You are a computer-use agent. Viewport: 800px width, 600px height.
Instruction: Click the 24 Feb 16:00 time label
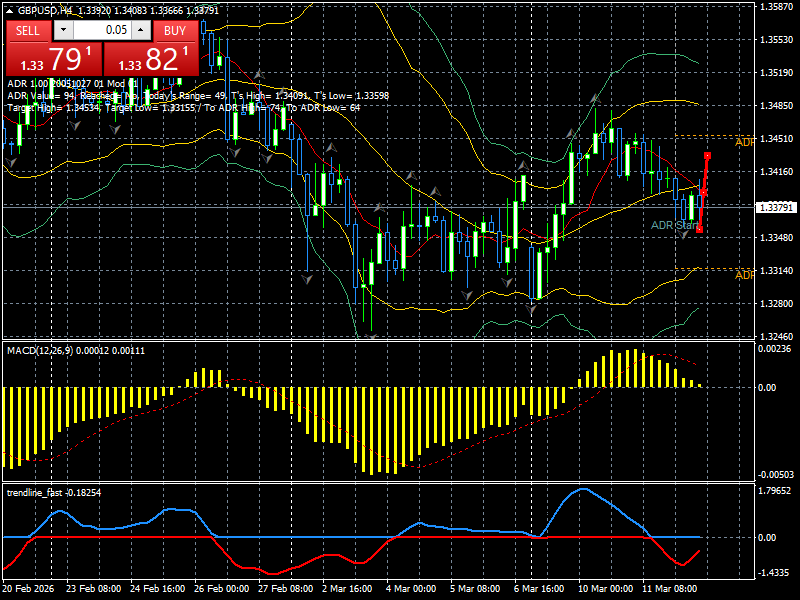pyautogui.click(x=158, y=588)
